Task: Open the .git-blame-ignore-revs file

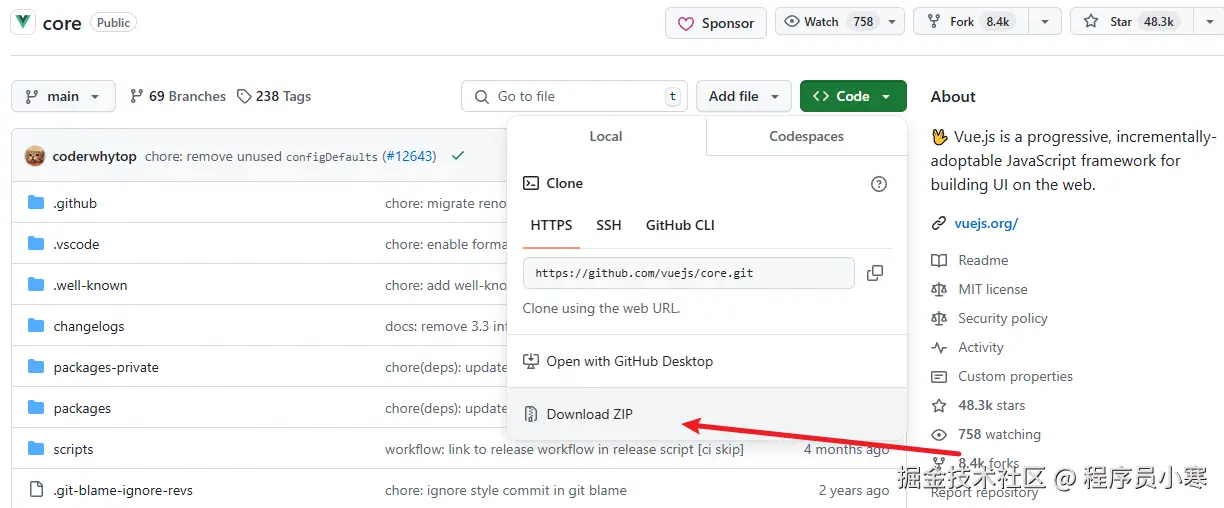Action: click(x=123, y=490)
